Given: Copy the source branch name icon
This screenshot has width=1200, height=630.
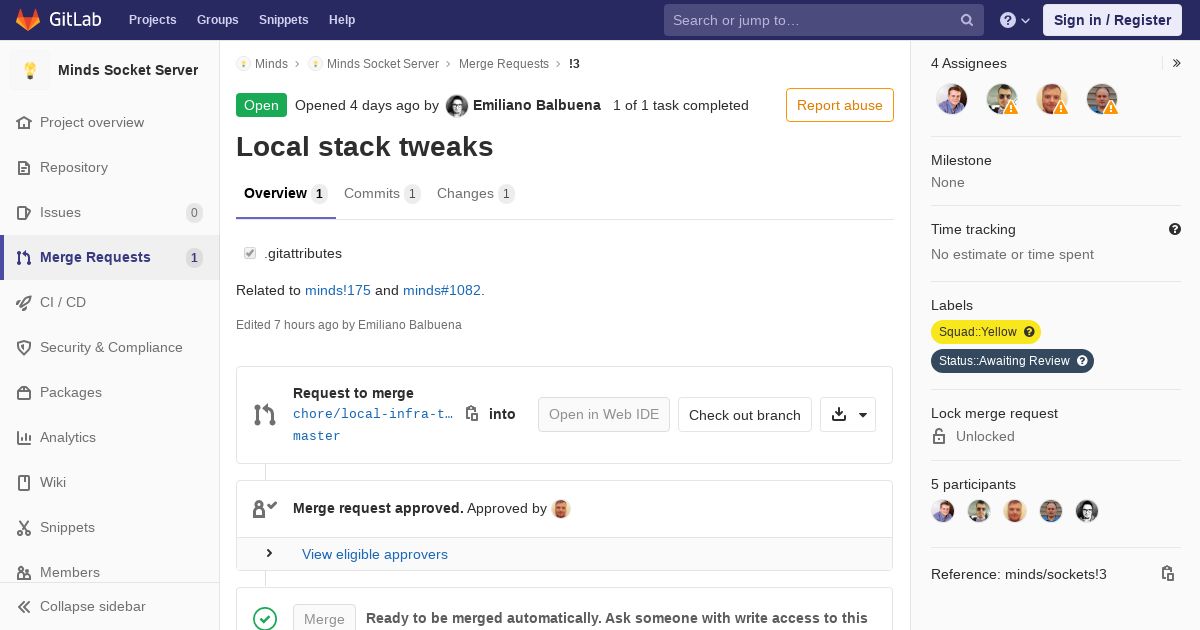Looking at the screenshot, I should click(x=472, y=413).
